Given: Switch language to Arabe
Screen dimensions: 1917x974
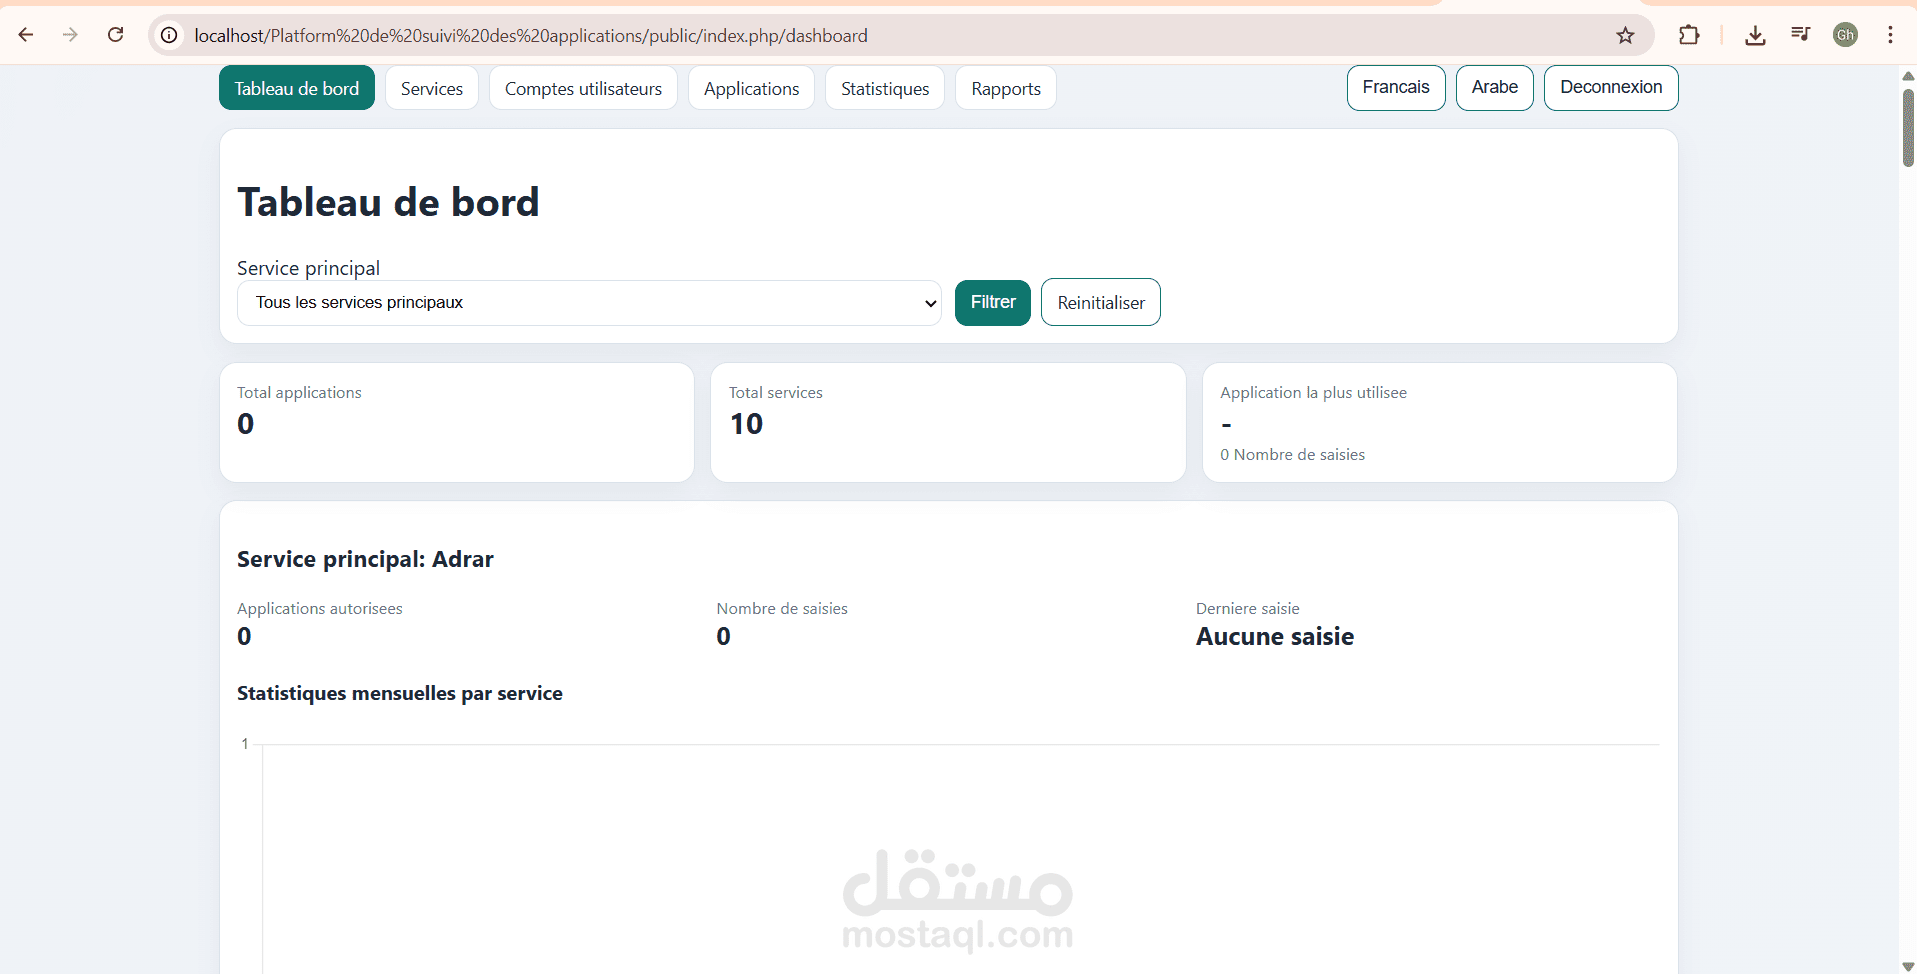Looking at the screenshot, I should [1494, 87].
